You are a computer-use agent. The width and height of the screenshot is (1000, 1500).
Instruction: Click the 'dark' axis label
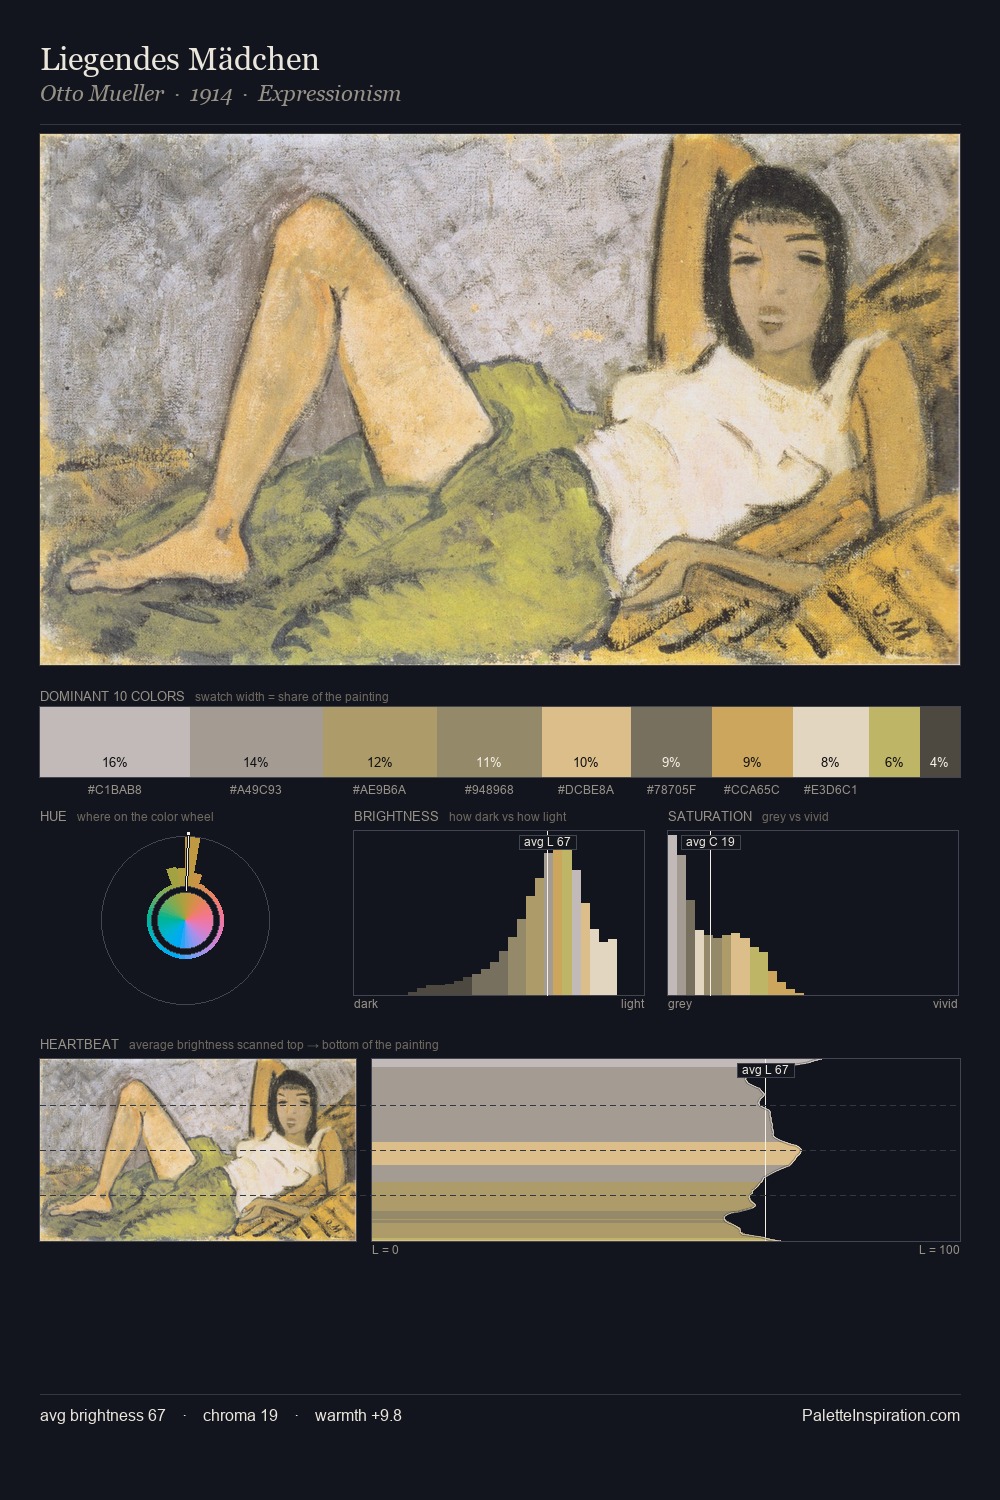tap(366, 1004)
